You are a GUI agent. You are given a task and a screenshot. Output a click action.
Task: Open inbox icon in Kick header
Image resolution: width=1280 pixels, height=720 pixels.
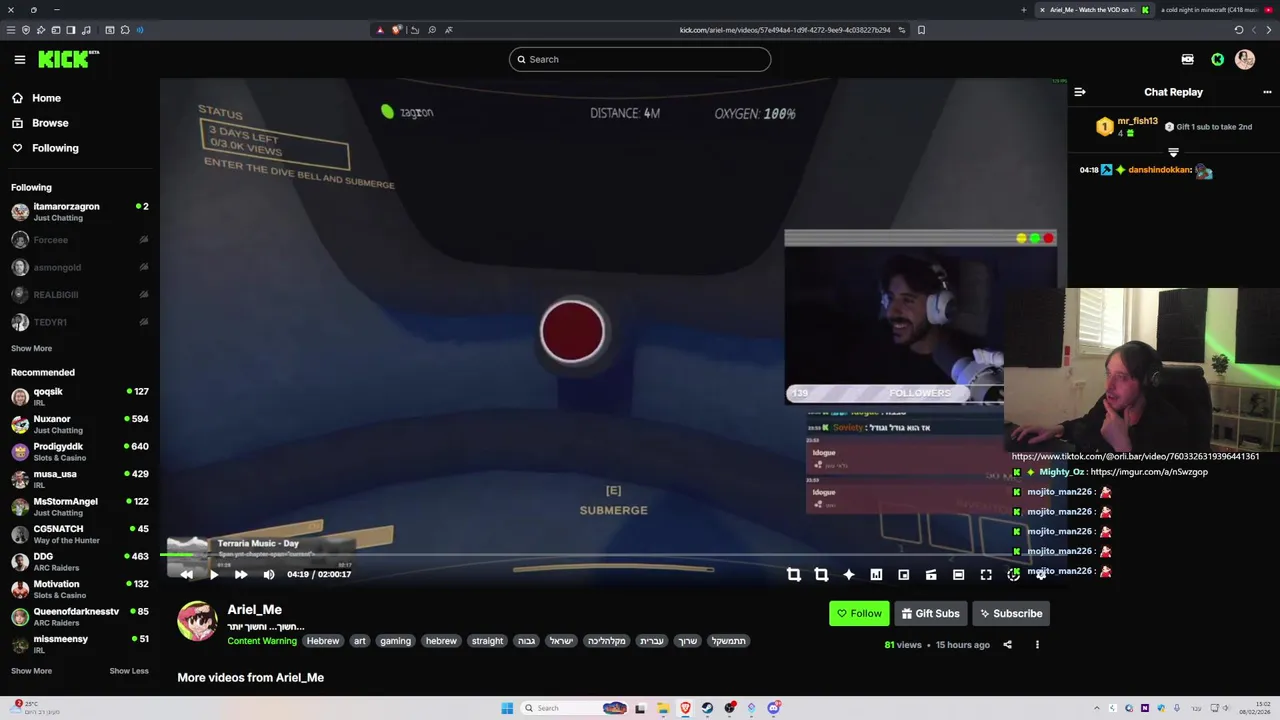click(1188, 60)
